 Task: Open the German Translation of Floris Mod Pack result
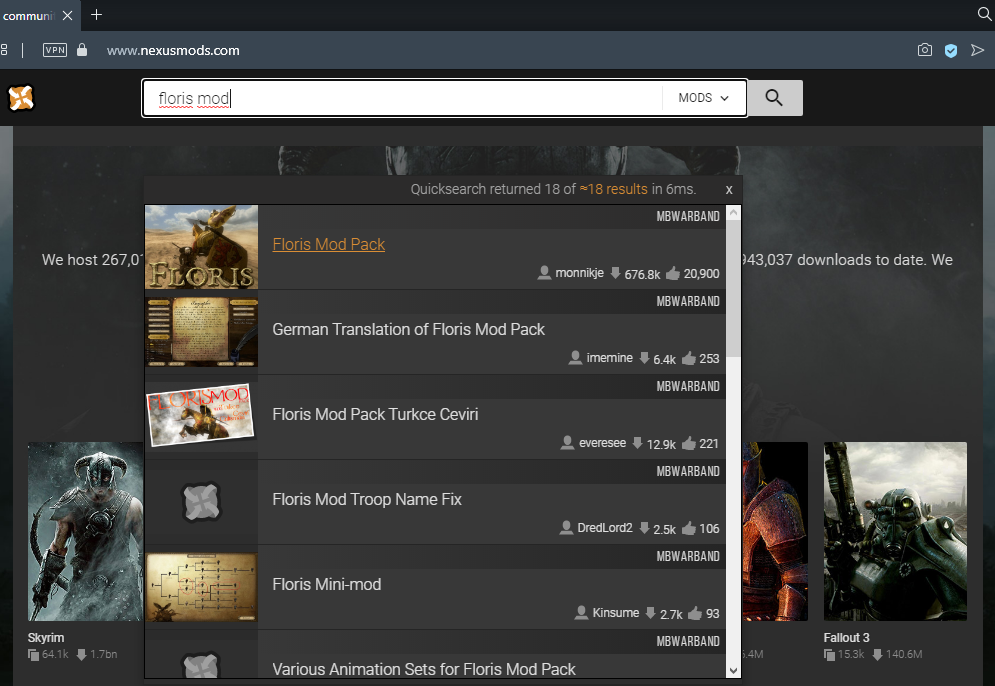[x=409, y=329]
